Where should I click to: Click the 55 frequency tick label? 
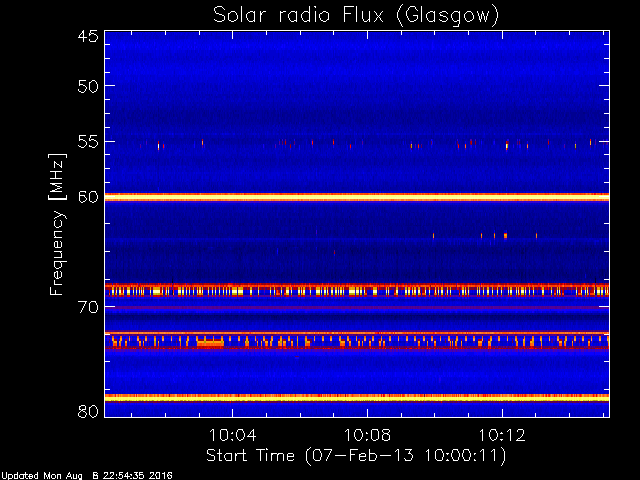(x=88, y=142)
